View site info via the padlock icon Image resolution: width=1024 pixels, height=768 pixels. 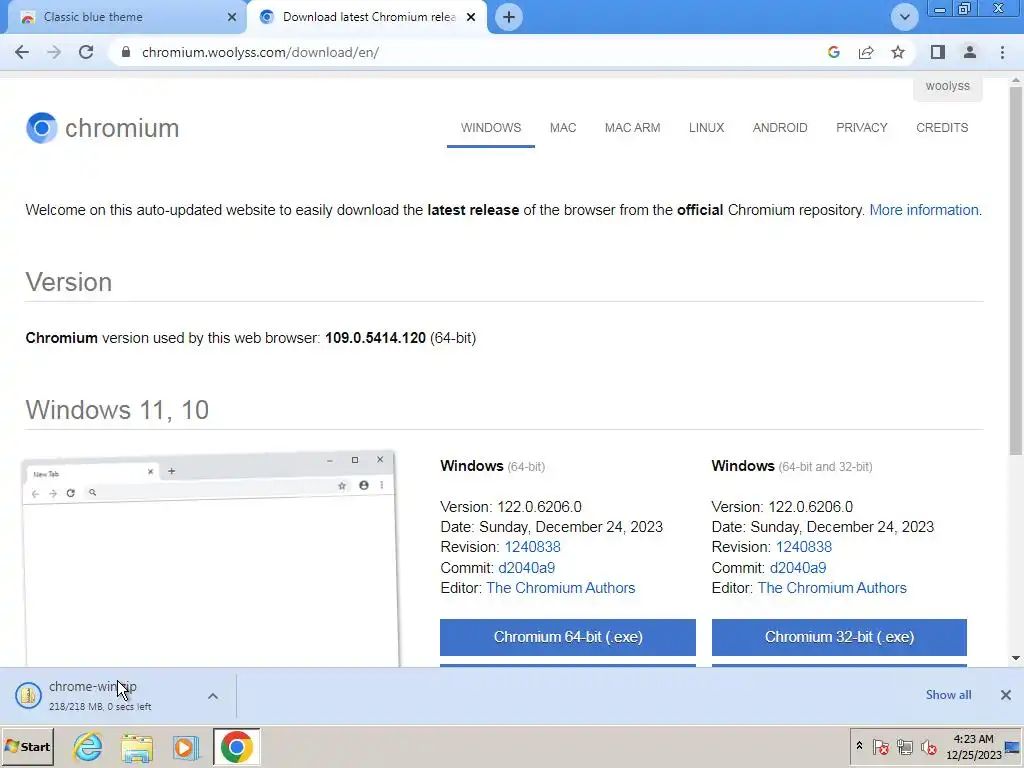coord(126,52)
